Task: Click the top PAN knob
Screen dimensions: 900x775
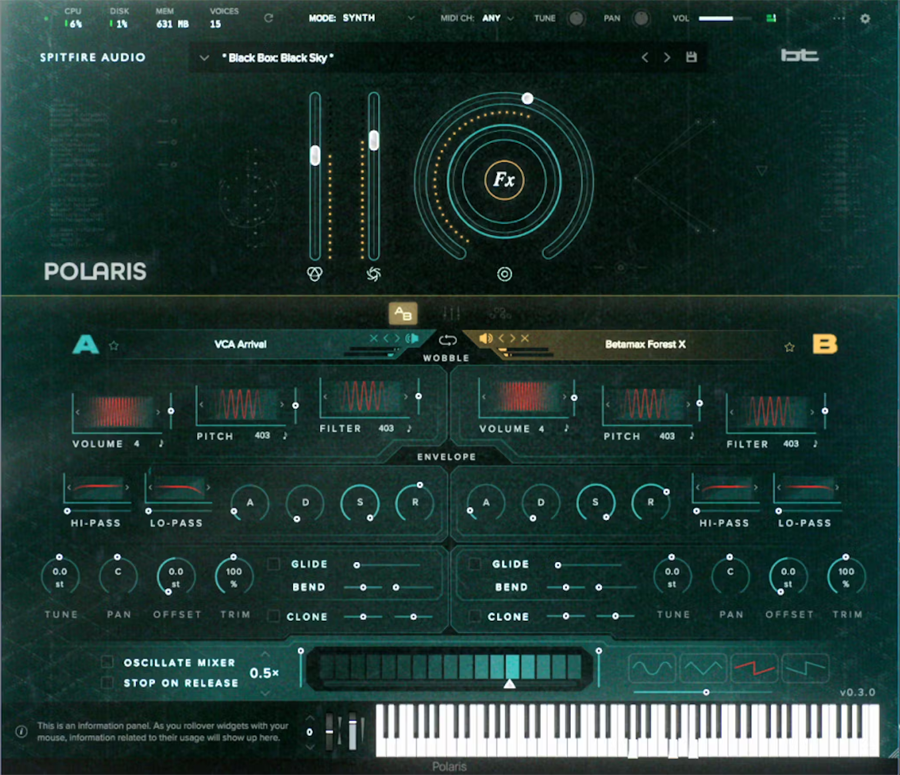Action: (641, 18)
